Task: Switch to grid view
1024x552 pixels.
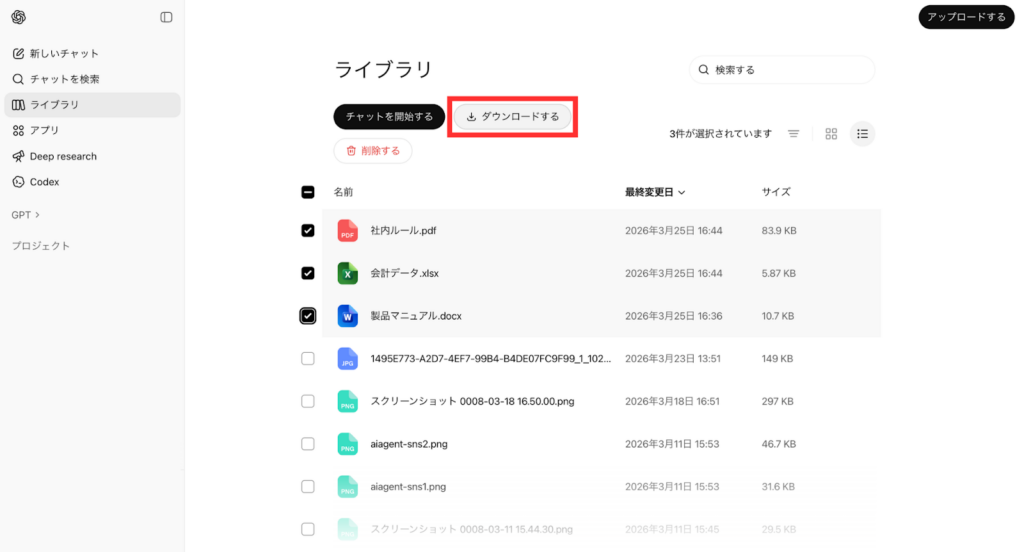Action: point(831,133)
